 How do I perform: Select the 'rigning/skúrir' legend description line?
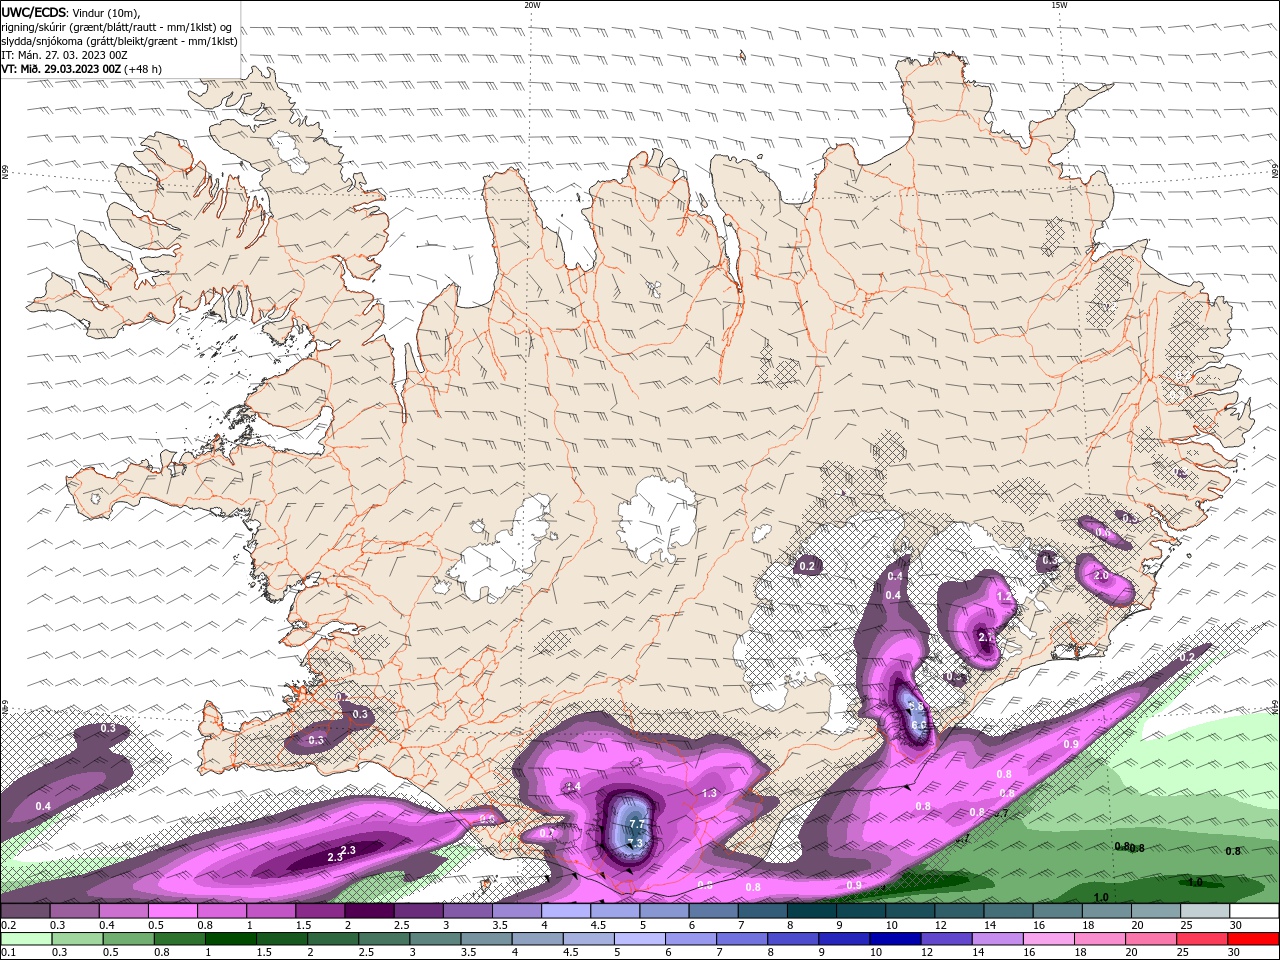(117, 27)
